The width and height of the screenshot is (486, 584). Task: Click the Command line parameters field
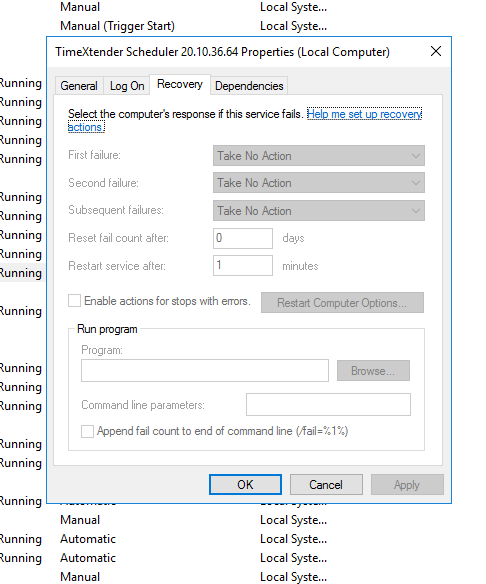(328, 404)
